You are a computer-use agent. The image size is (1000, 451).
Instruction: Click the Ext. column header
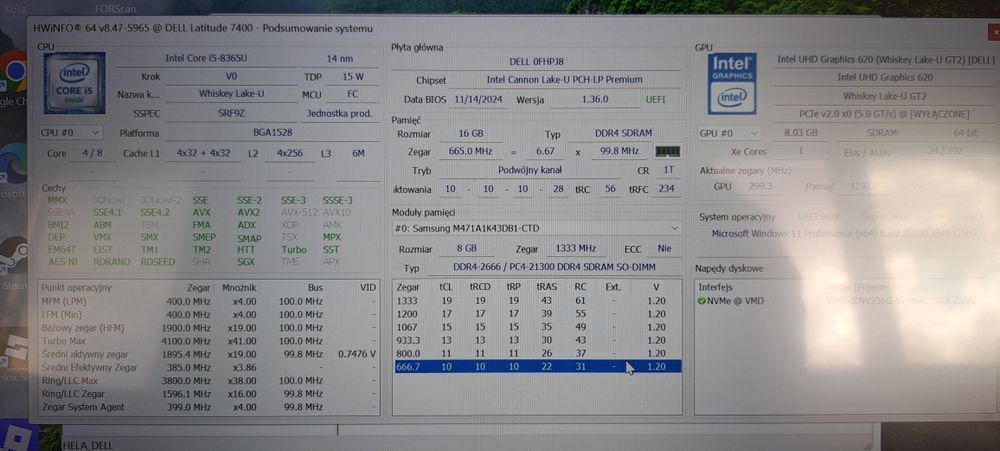pos(613,287)
